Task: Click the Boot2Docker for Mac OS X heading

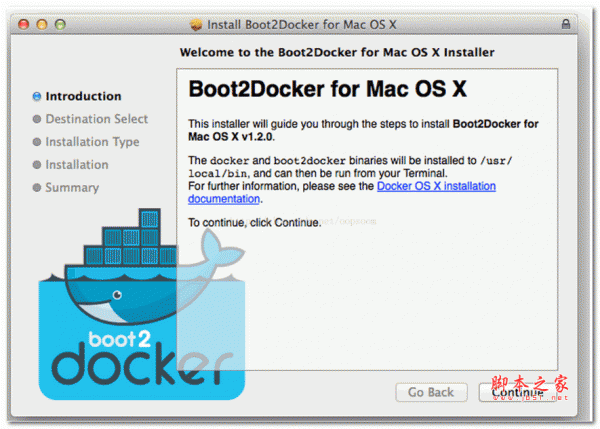Action: click(328, 89)
